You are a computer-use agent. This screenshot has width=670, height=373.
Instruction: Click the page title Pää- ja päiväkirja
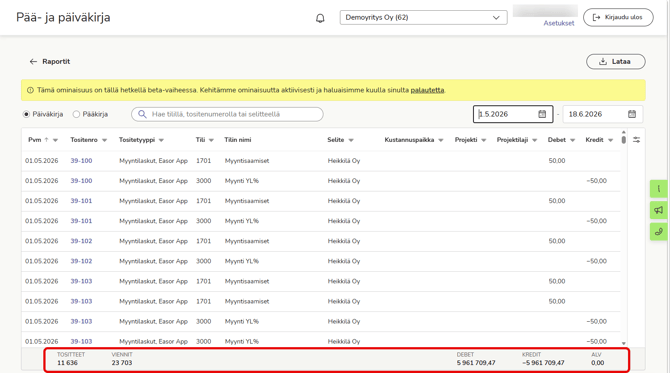tap(63, 18)
